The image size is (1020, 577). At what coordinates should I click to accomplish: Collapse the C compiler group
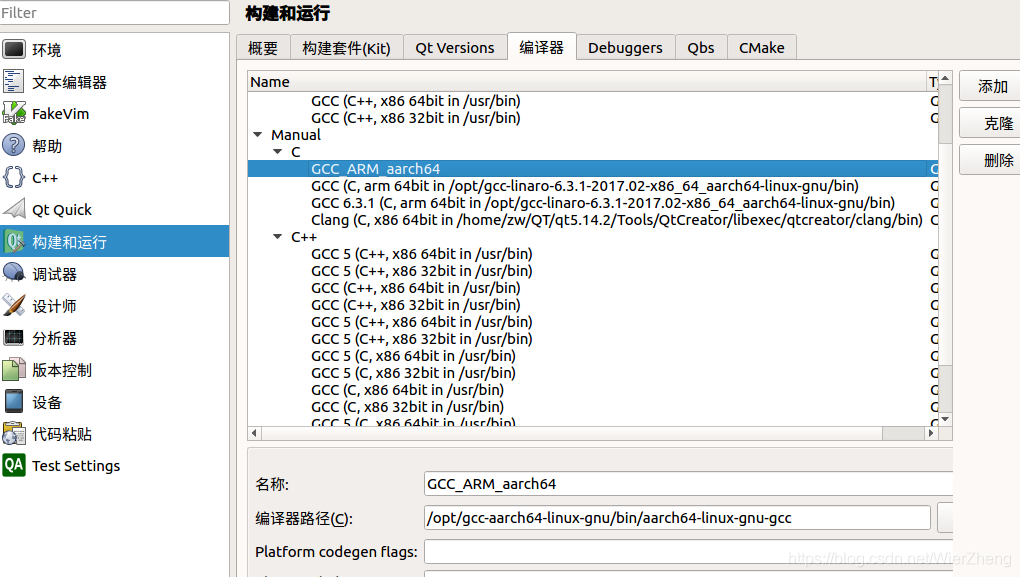(x=277, y=151)
